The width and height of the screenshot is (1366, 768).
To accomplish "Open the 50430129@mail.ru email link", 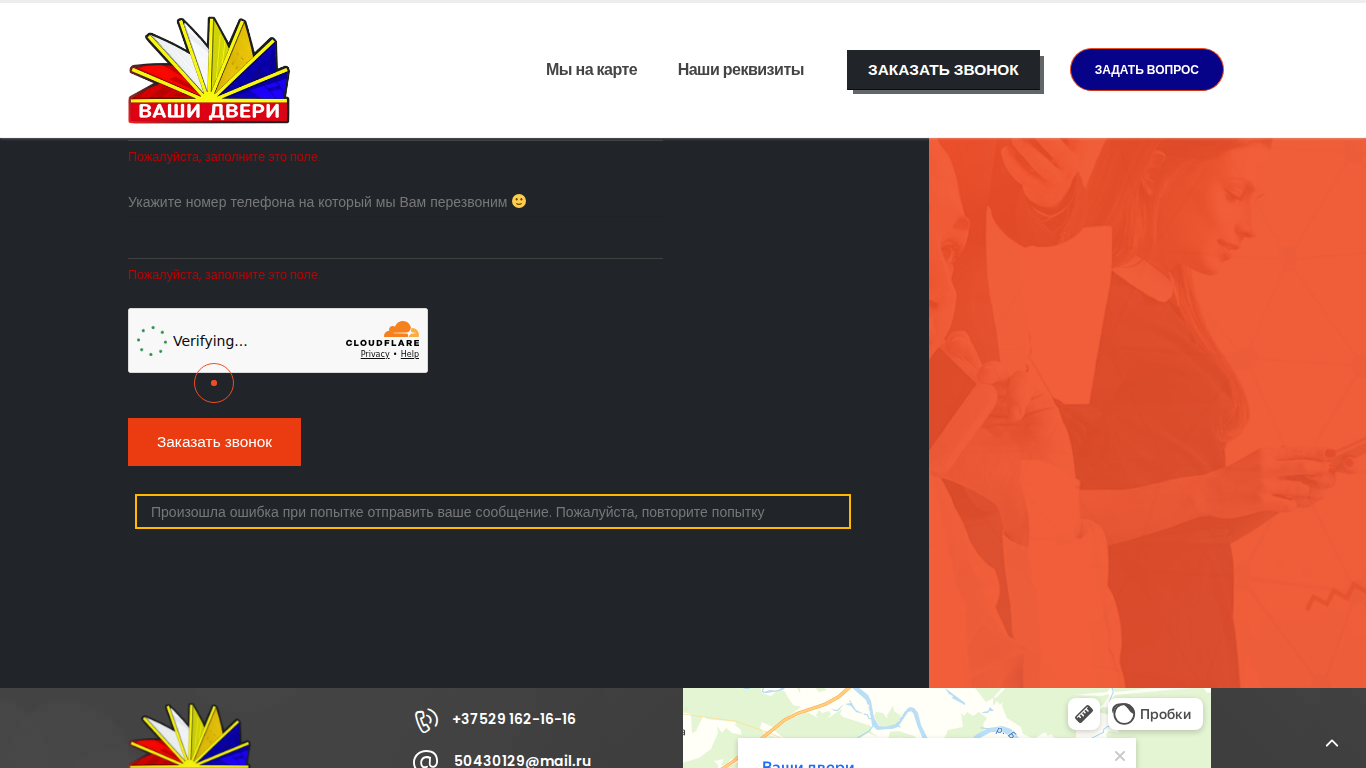I will 522,760.
